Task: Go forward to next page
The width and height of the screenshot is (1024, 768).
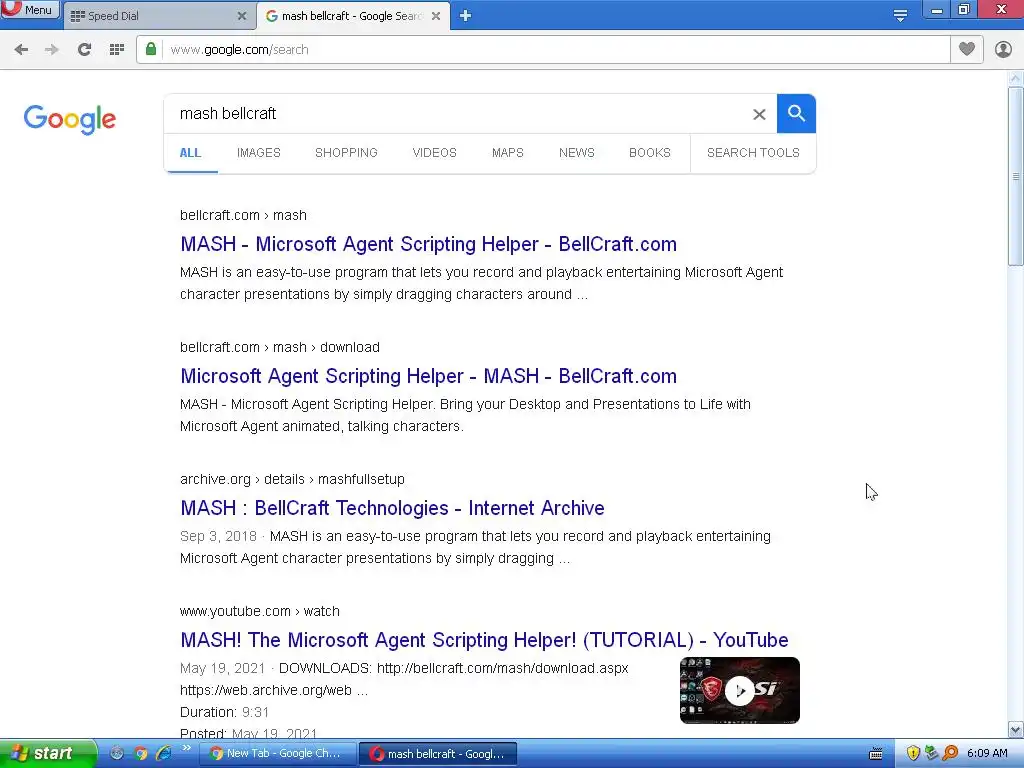Action: [x=52, y=50]
